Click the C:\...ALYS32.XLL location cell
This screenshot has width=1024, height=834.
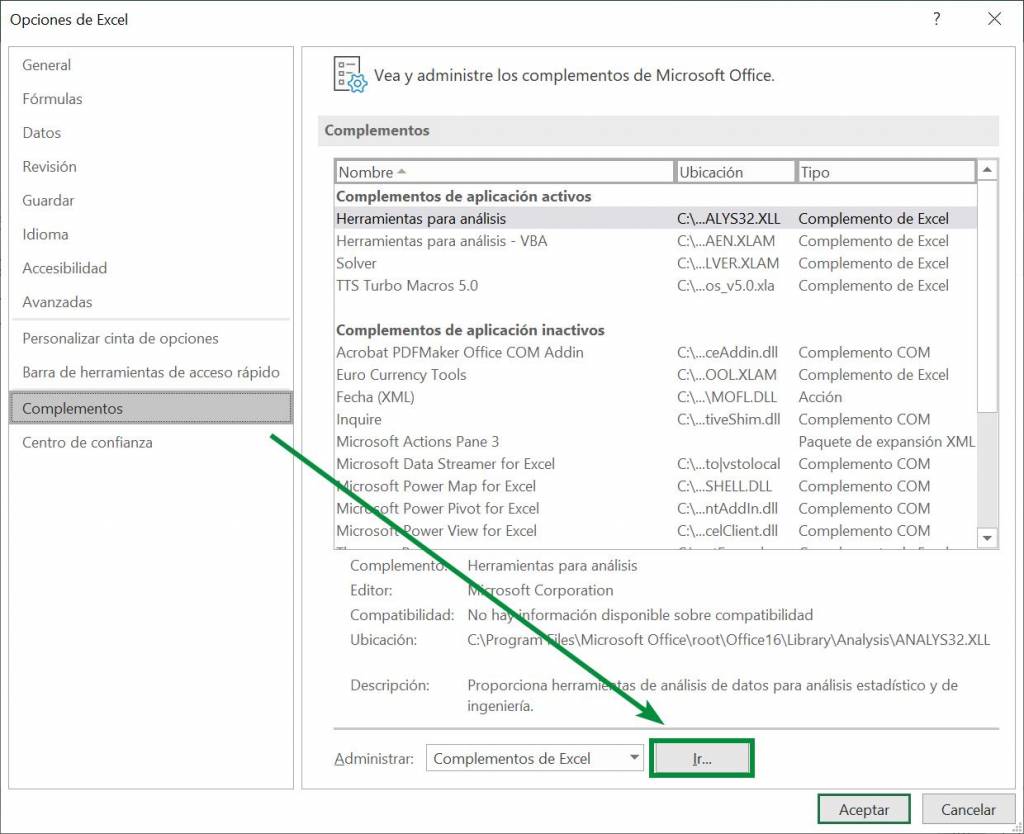pyautogui.click(x=728, y=219)
